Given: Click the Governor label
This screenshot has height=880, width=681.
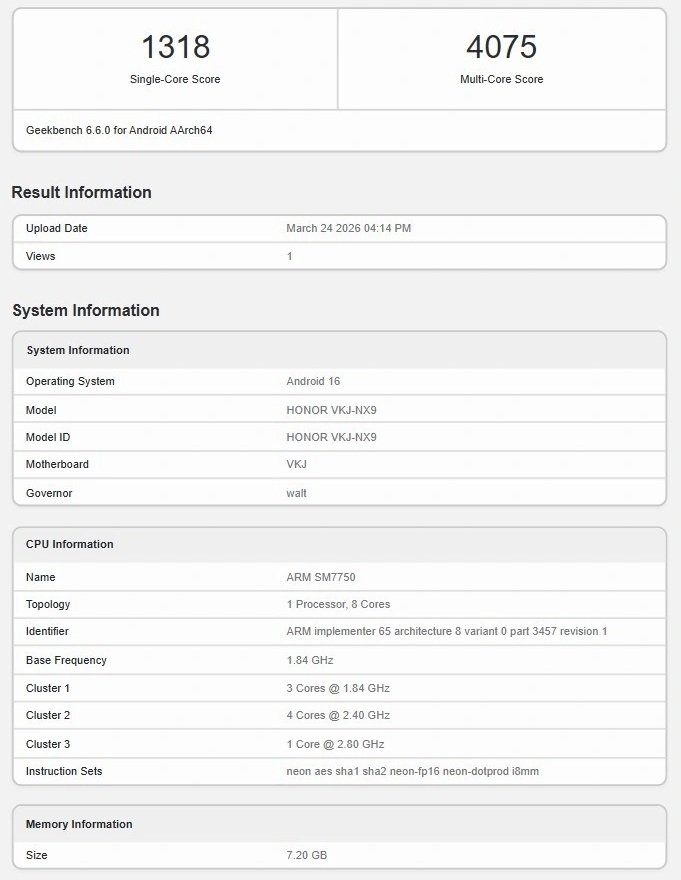Looking at the screenshot, I should point(49,493).
